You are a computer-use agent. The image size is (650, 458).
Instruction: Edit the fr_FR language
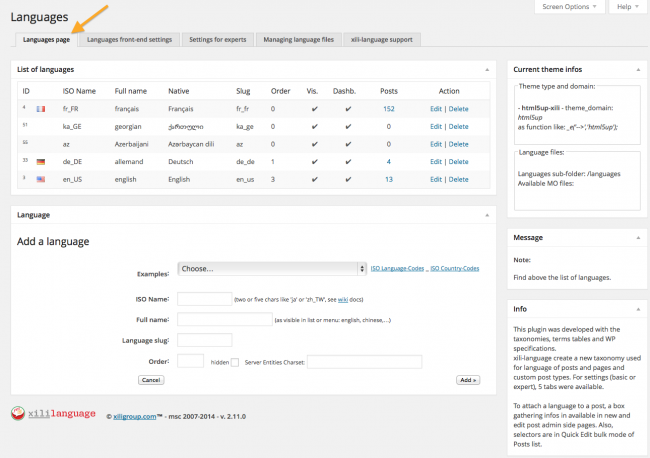(x=436, y=109)
